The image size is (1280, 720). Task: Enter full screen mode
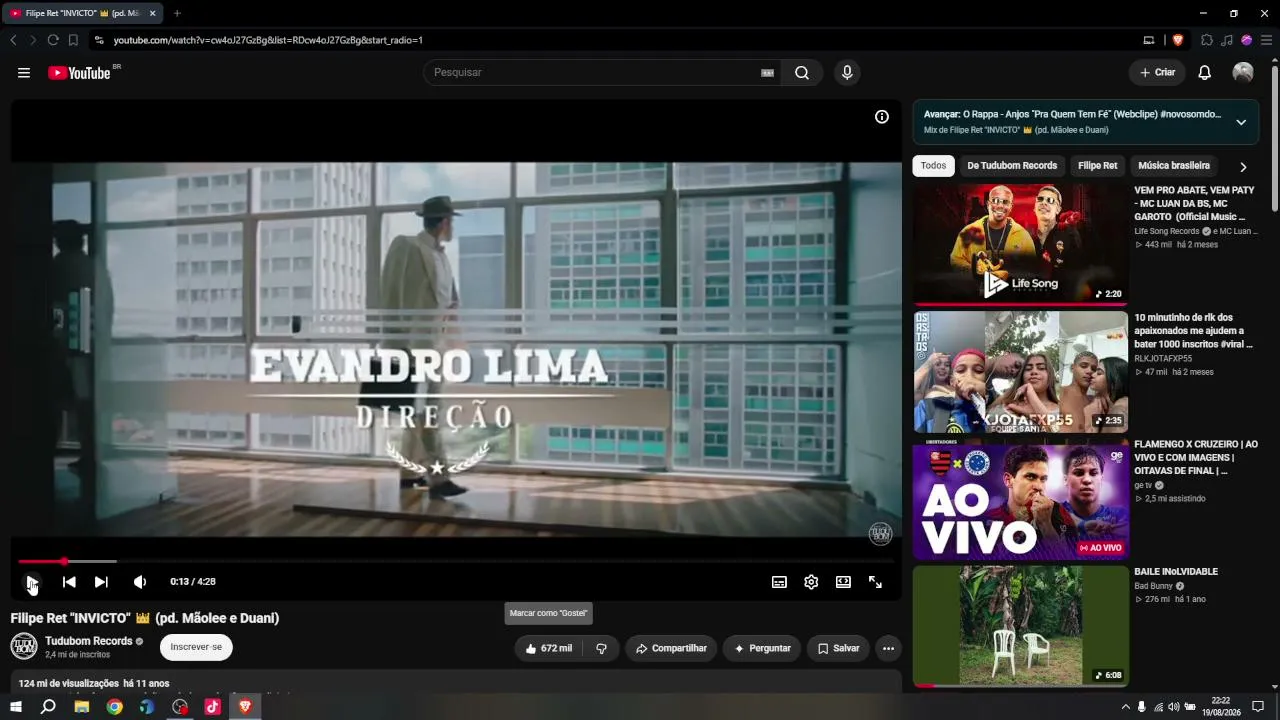875,582
